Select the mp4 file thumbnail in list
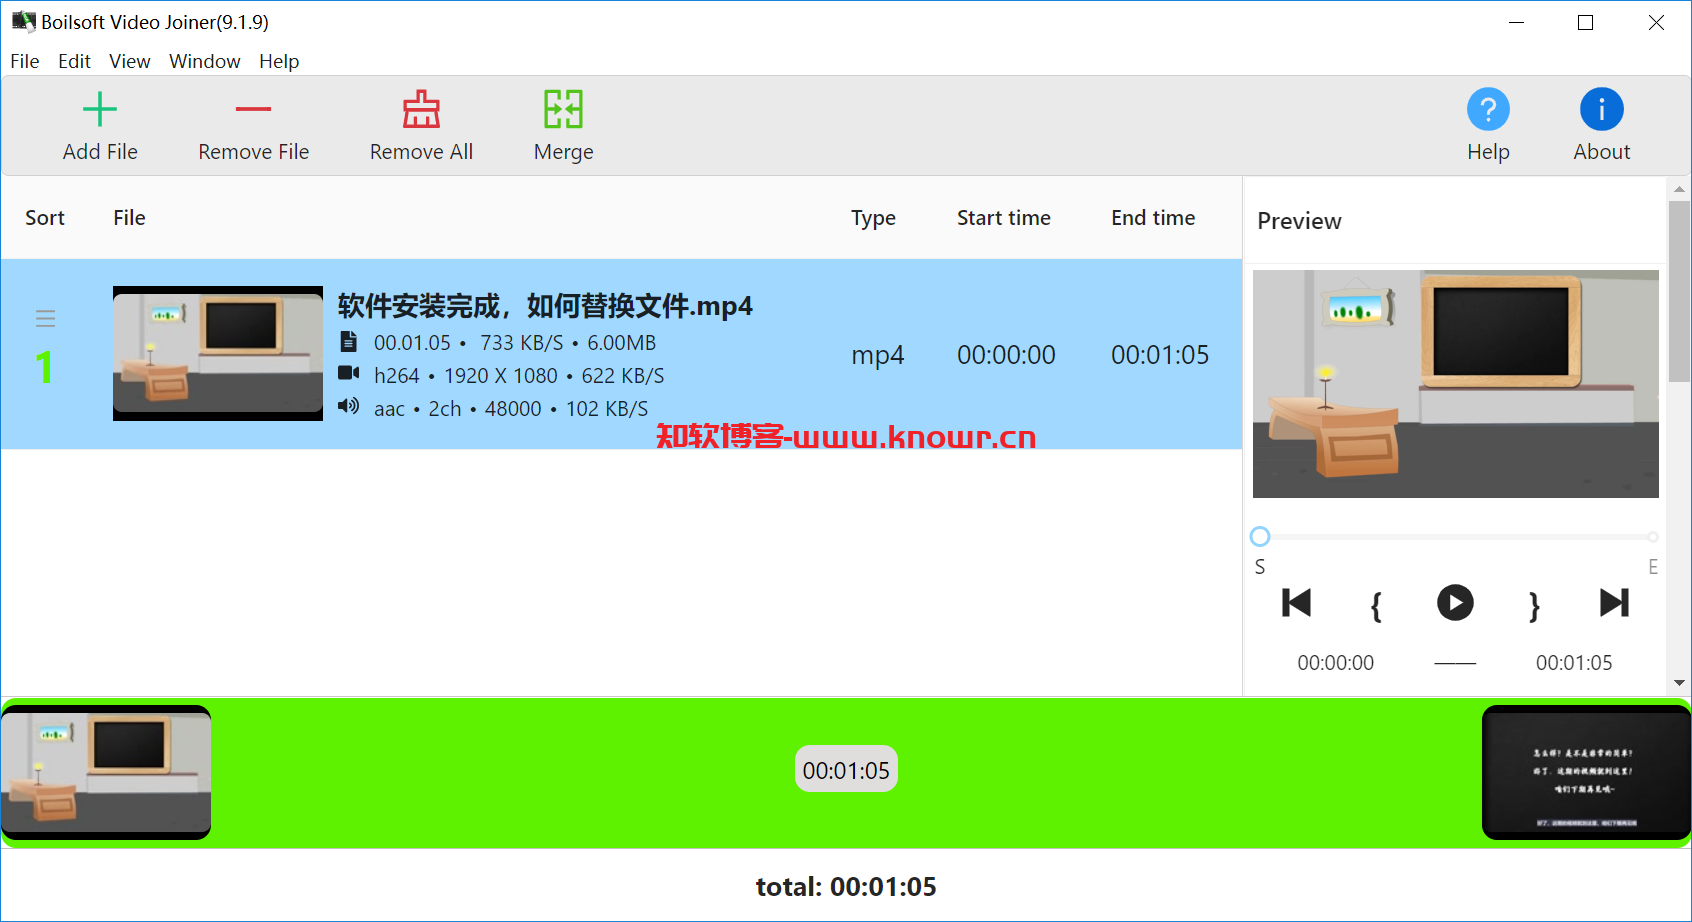 (x=218, y=353)
